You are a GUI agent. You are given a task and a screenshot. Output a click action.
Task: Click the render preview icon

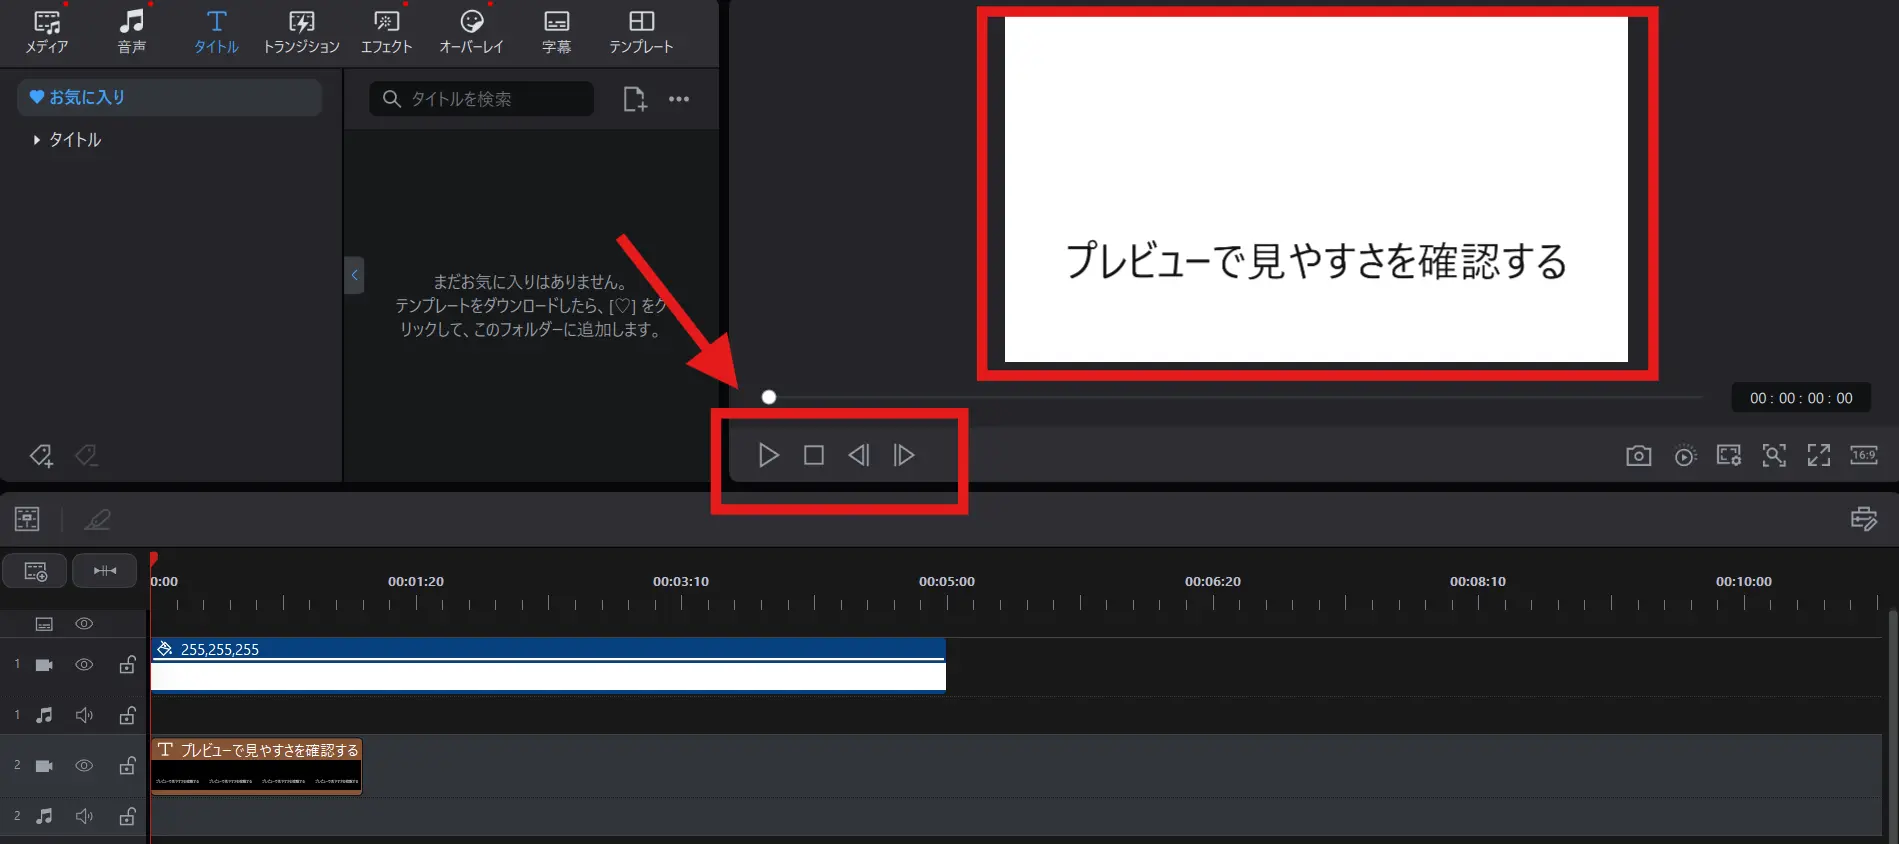pyautogui.click(x=1685, y=456)
